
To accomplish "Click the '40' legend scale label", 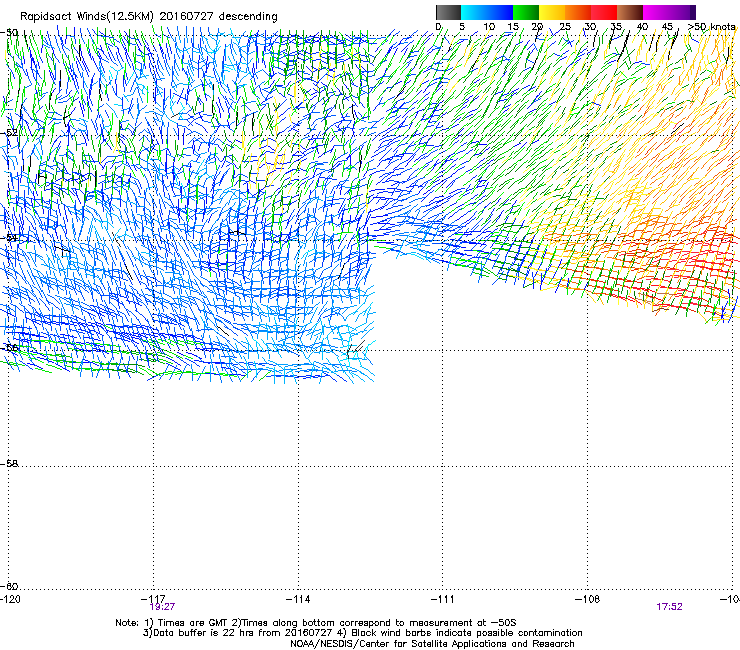I will pos(642,27).
